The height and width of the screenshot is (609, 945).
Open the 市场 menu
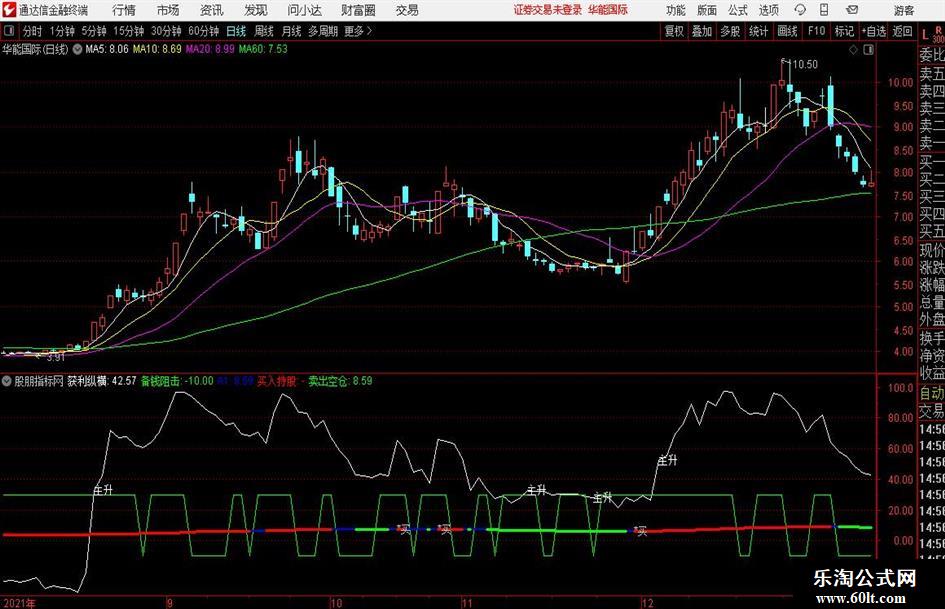tap(168, 10)
